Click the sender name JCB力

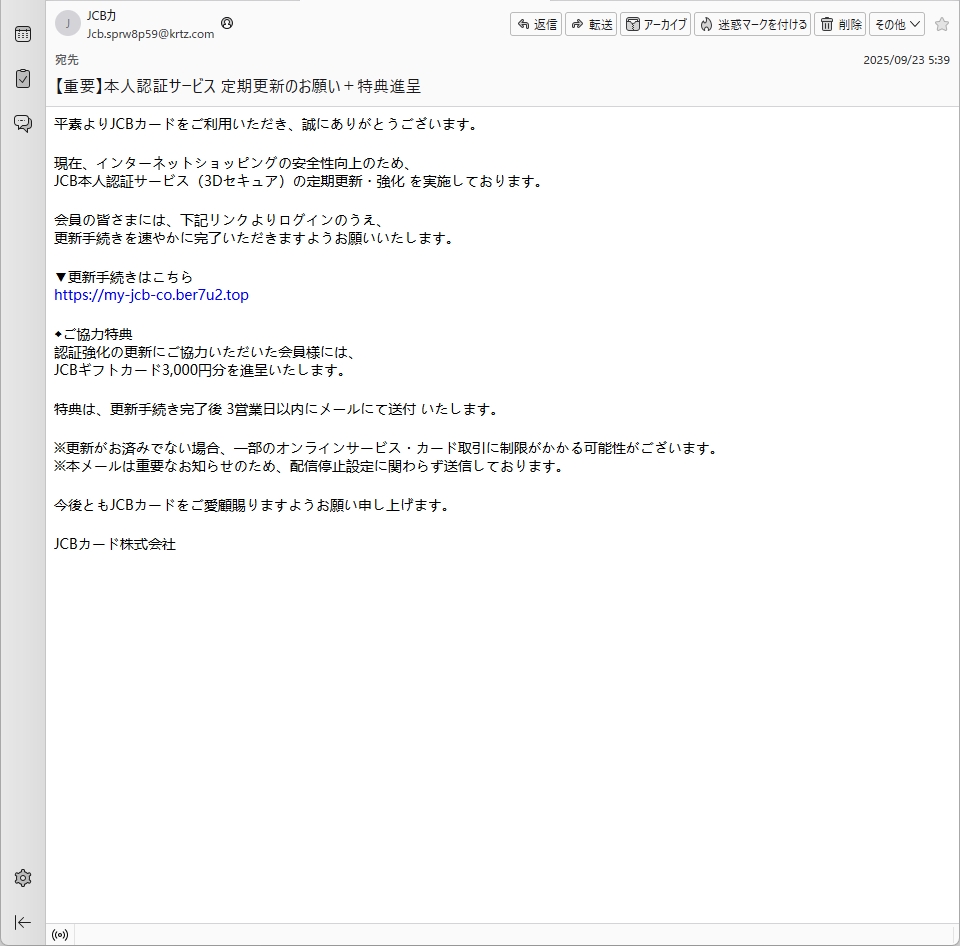pyautogui.click(x=102, y=16)
